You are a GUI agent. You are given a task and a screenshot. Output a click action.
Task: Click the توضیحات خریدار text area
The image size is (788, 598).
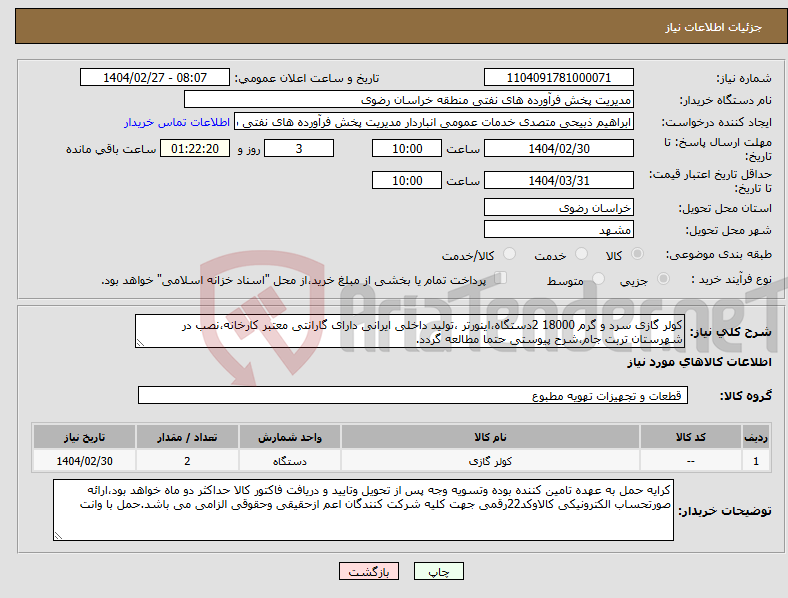(x=363, y=510)
